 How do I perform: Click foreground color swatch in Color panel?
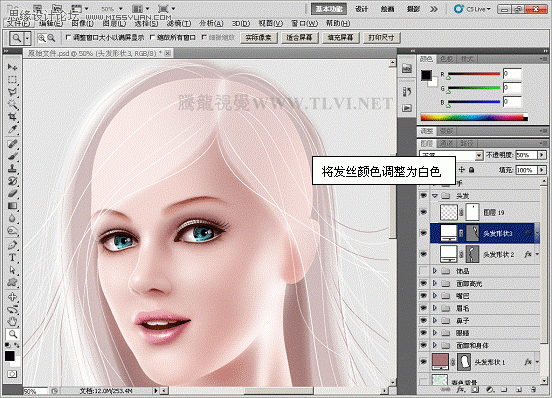[x=426, y=75]
